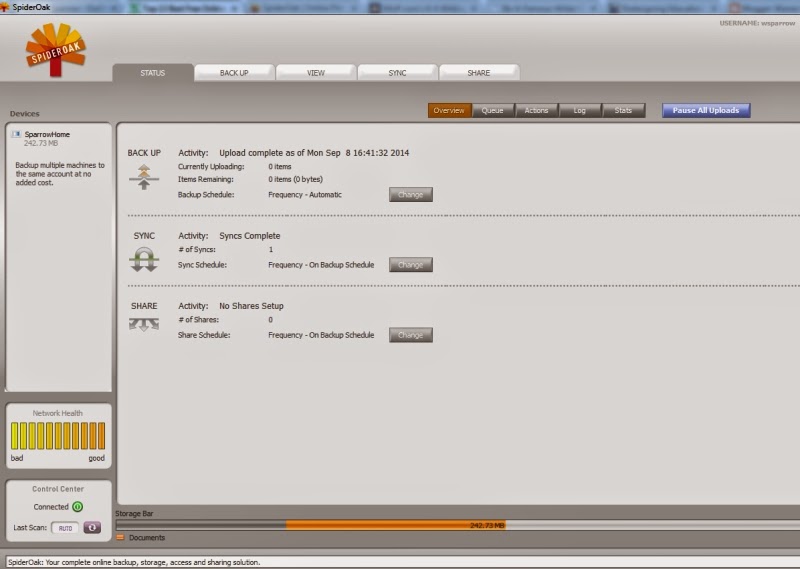This screenshot has width=800, height=569.
Task: Click the Devices panel heading
Action: (x=24, y=113)
